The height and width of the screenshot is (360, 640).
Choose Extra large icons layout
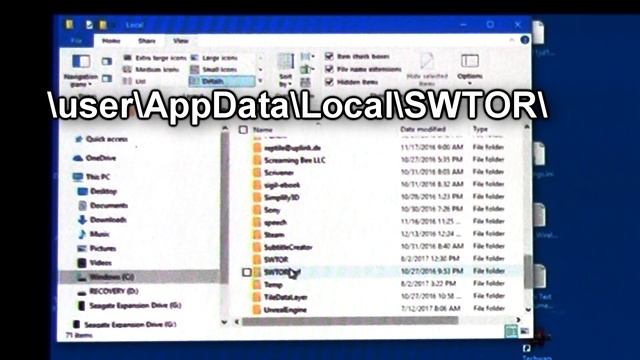click(x=155, y=58)
